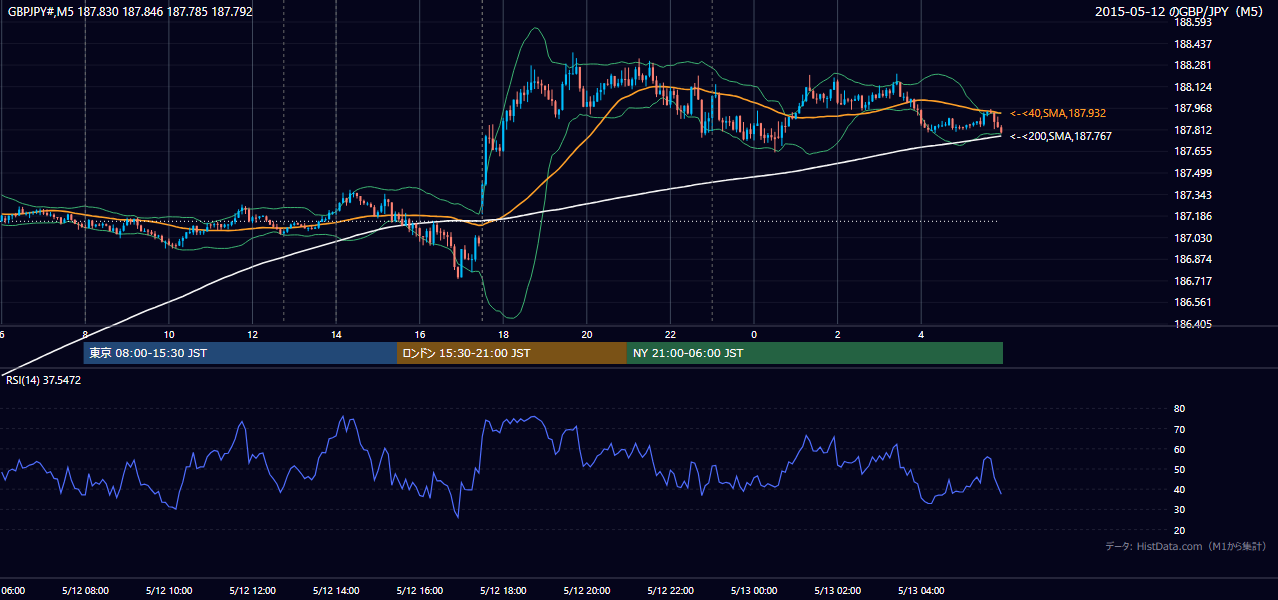Select the ロンドン 15:30-21:00 JST session bar

click(x=512, y=353)
